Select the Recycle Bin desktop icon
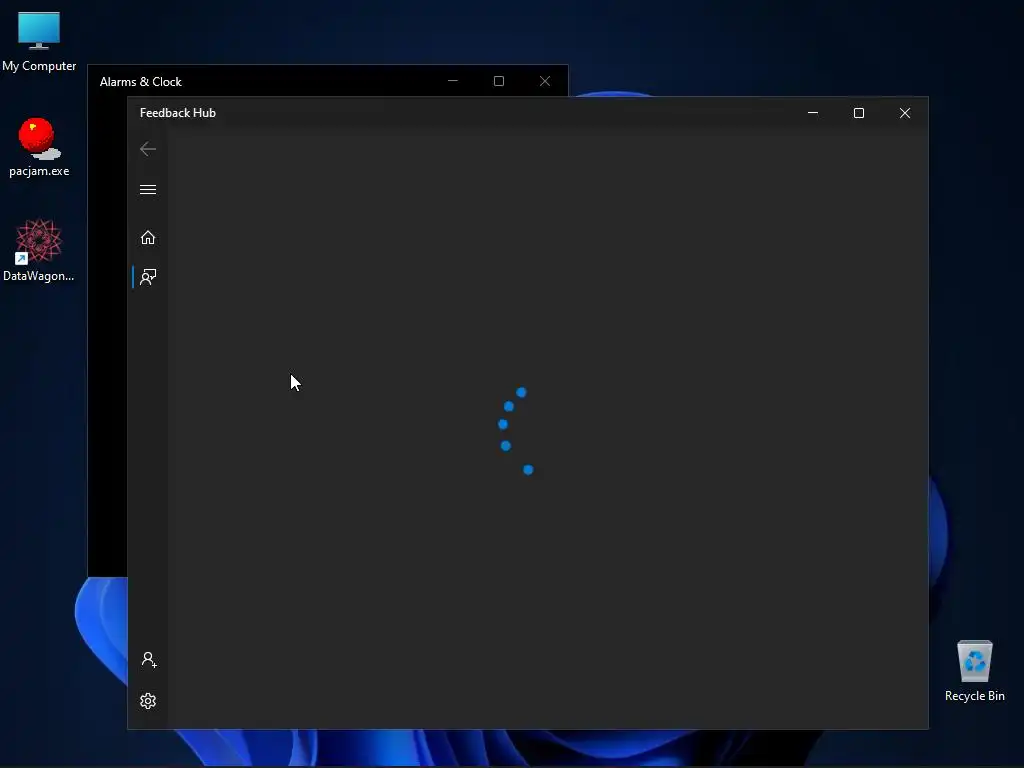This screenshot has width=1024, height=768. (x=974, y=671)
